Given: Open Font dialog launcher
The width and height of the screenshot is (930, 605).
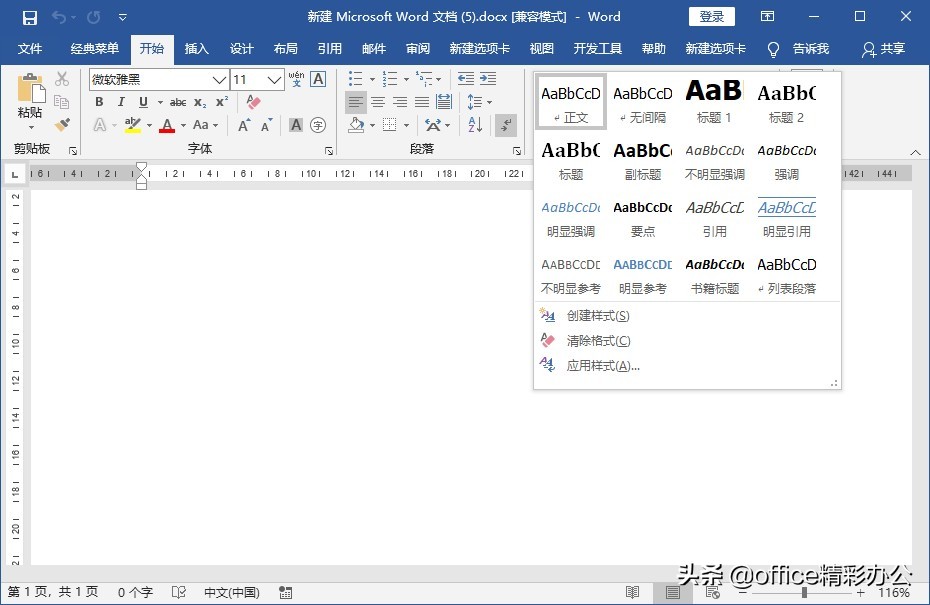Looking at the screenshot, I should point(329,151).
